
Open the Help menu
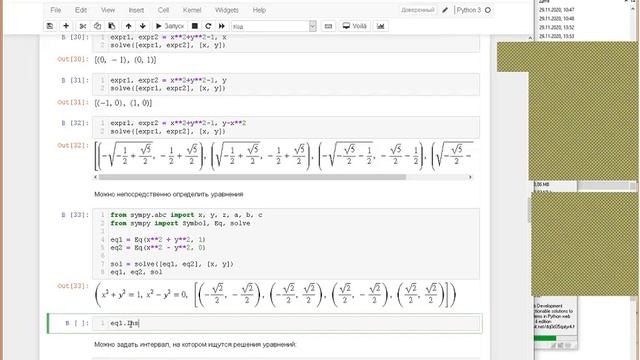[x=259, y=10]
